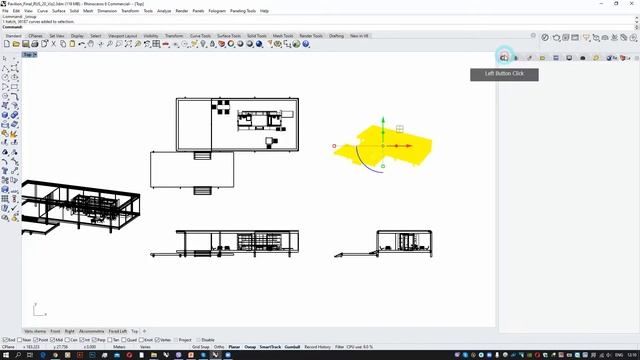Toggle Grid Snap in status bar
This screenshot has height=360, width=640.
[x=200, y=347]
